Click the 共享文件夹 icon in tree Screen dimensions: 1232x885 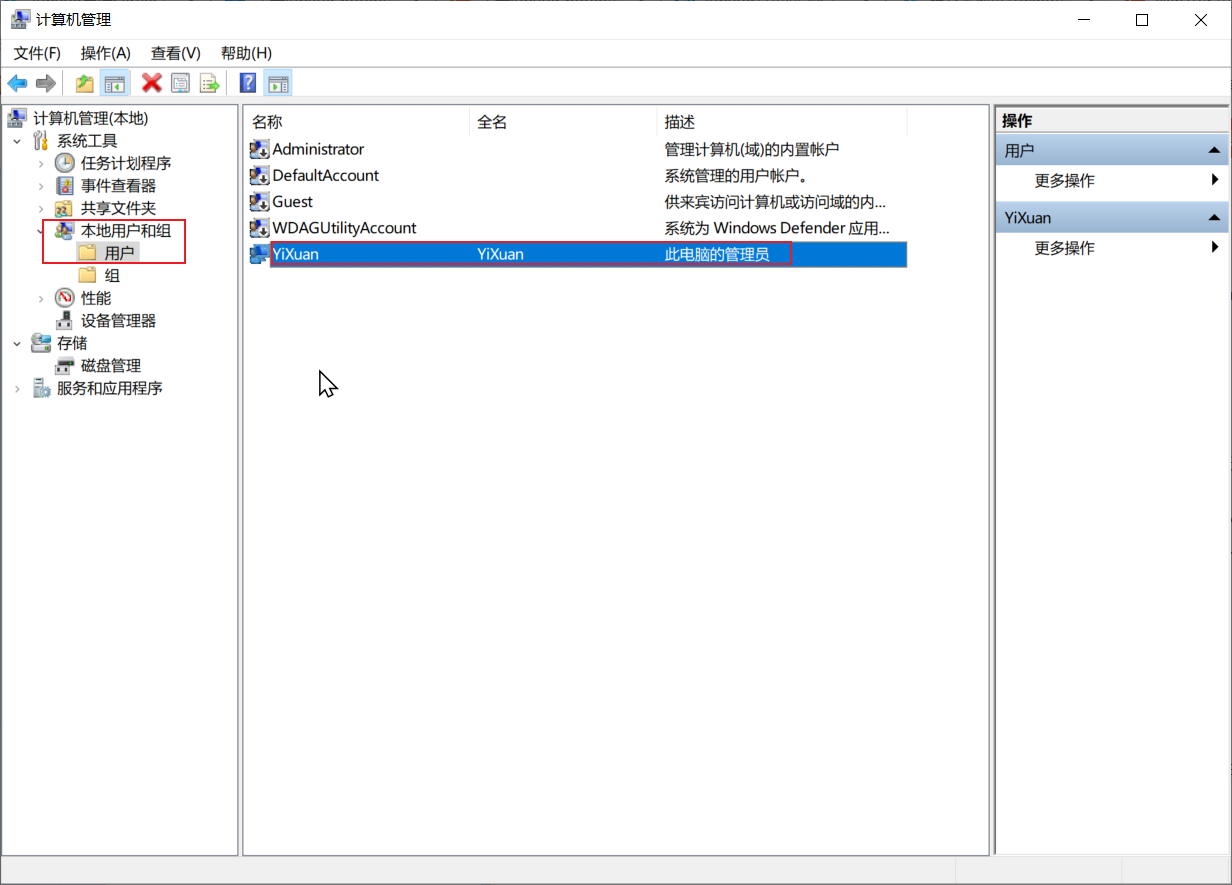(x=64, y=208)
